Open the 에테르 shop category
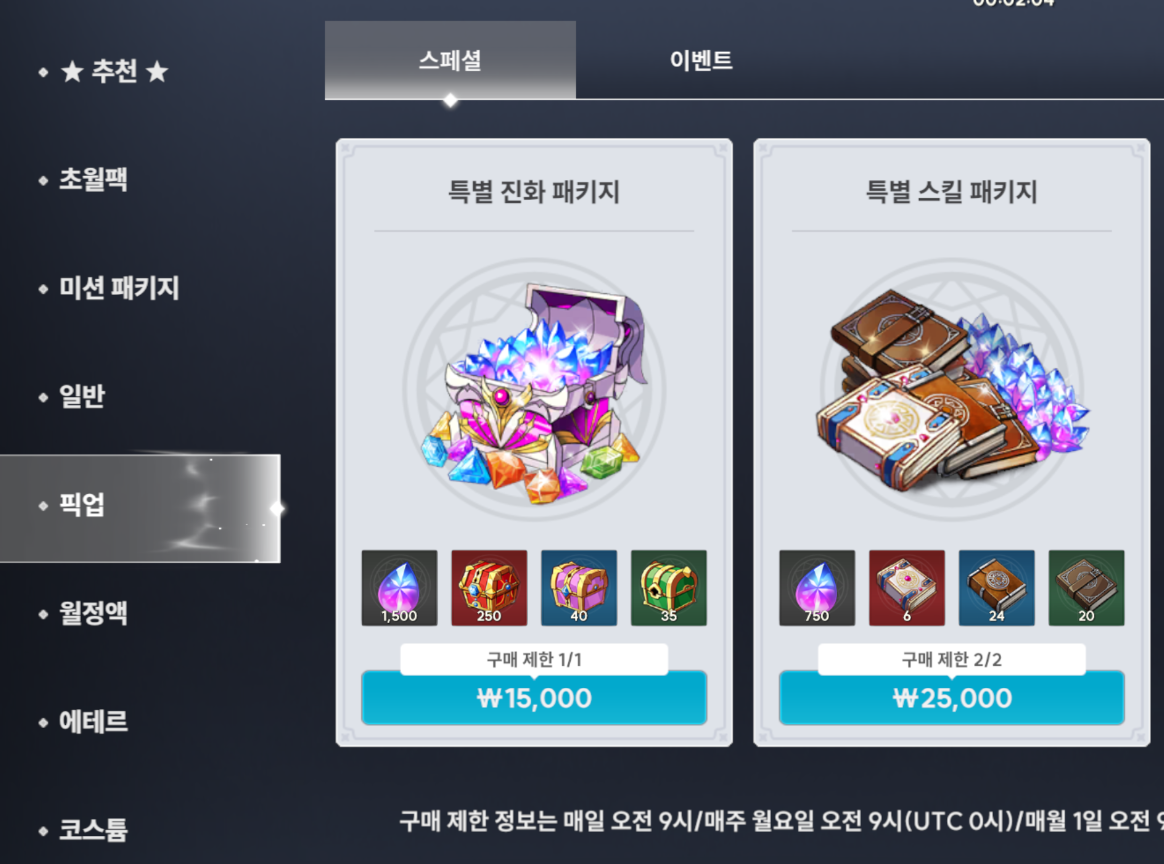Screen dimensions: 1164x864 click(x=94, y=721)
